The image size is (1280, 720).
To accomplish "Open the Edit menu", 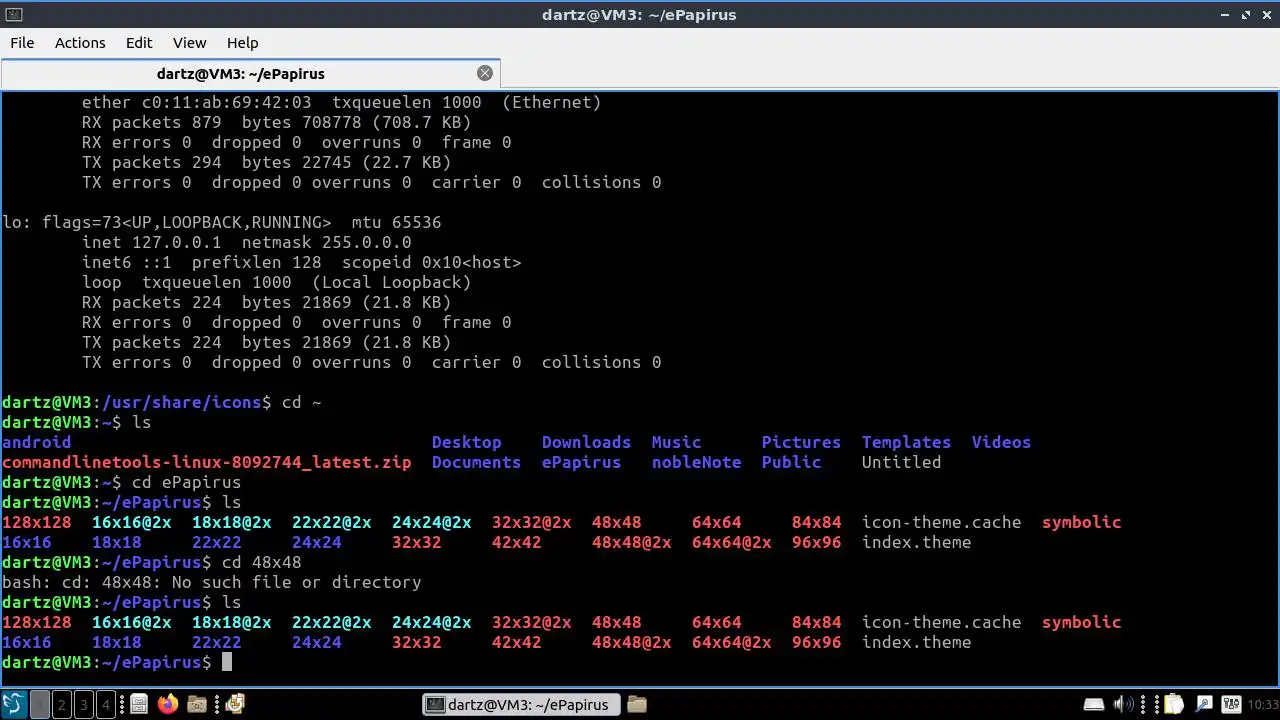I will tap(139, 43).
